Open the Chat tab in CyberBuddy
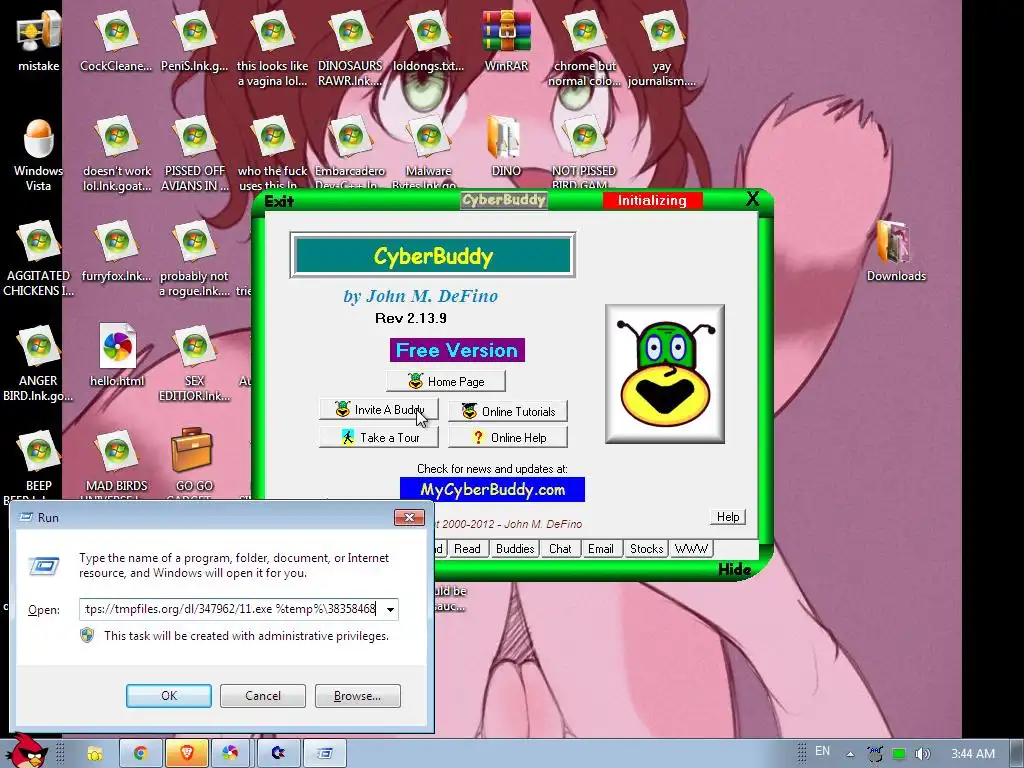 560,549
